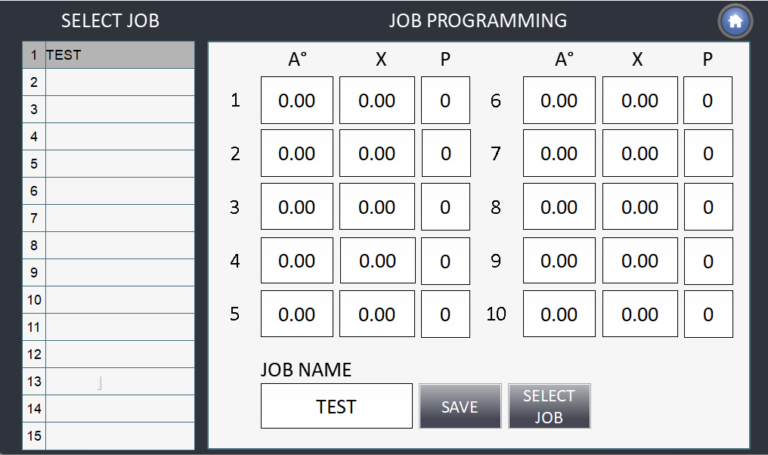This screenshot has height=455, width=768.
Task: Edit step 1 X value field
Action: tap(377, 100)
